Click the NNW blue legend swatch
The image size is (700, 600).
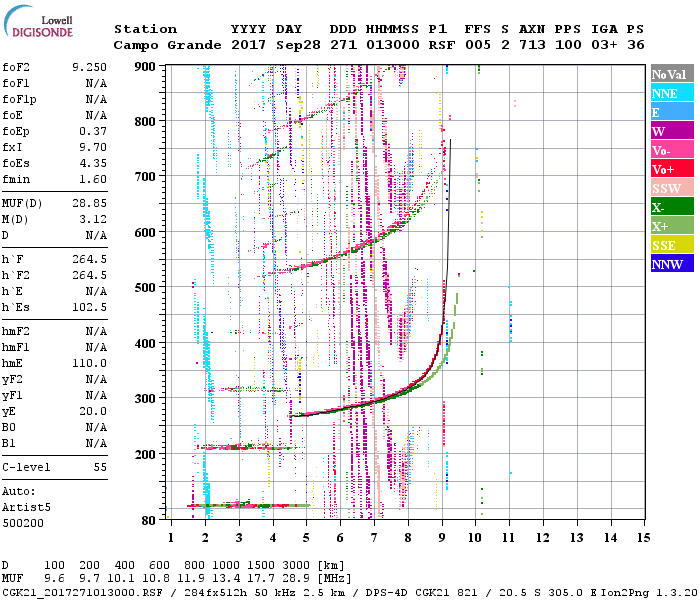coord(672,264)
